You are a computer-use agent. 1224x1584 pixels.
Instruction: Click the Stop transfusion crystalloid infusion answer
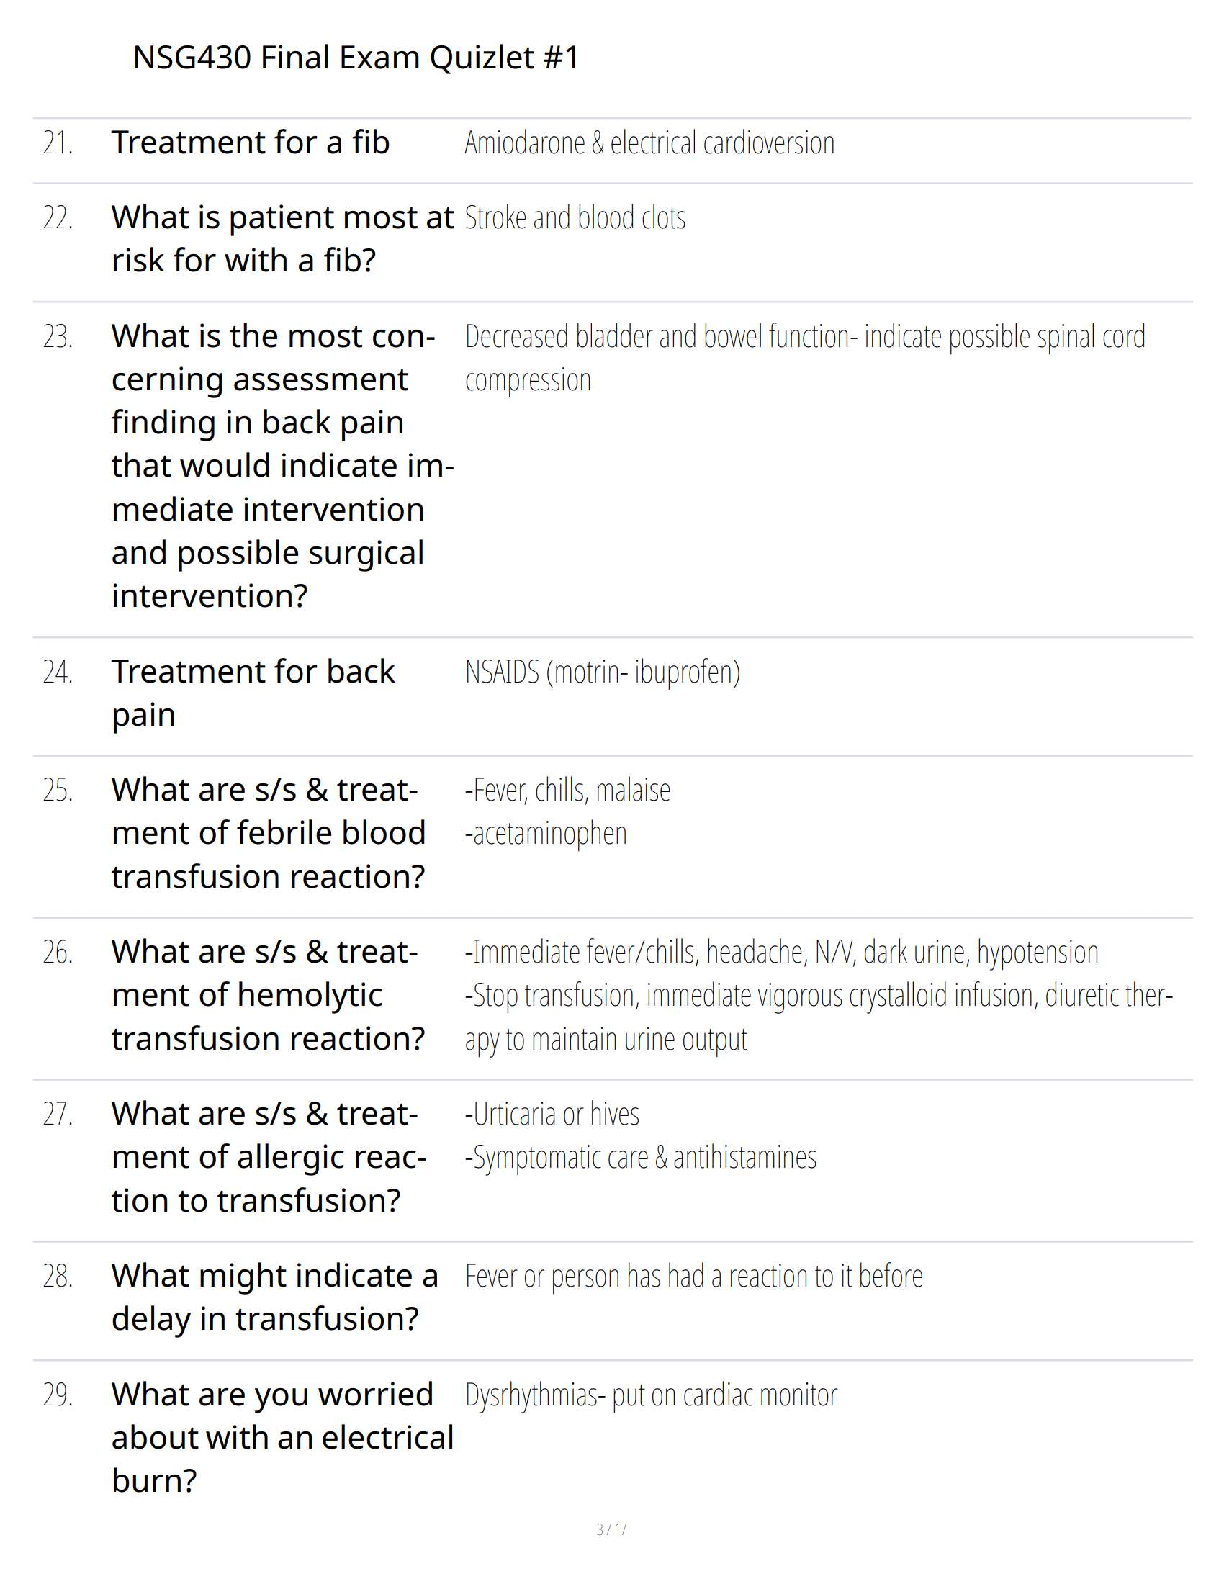point(819,1017)
